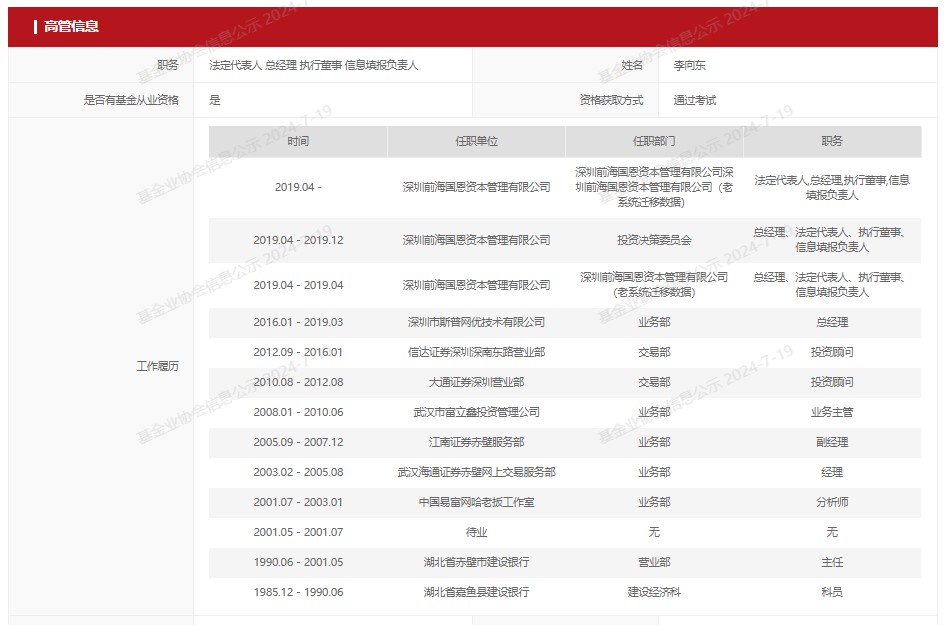Select the date cell 2019.04 - 2019.12

coord(298,240)
